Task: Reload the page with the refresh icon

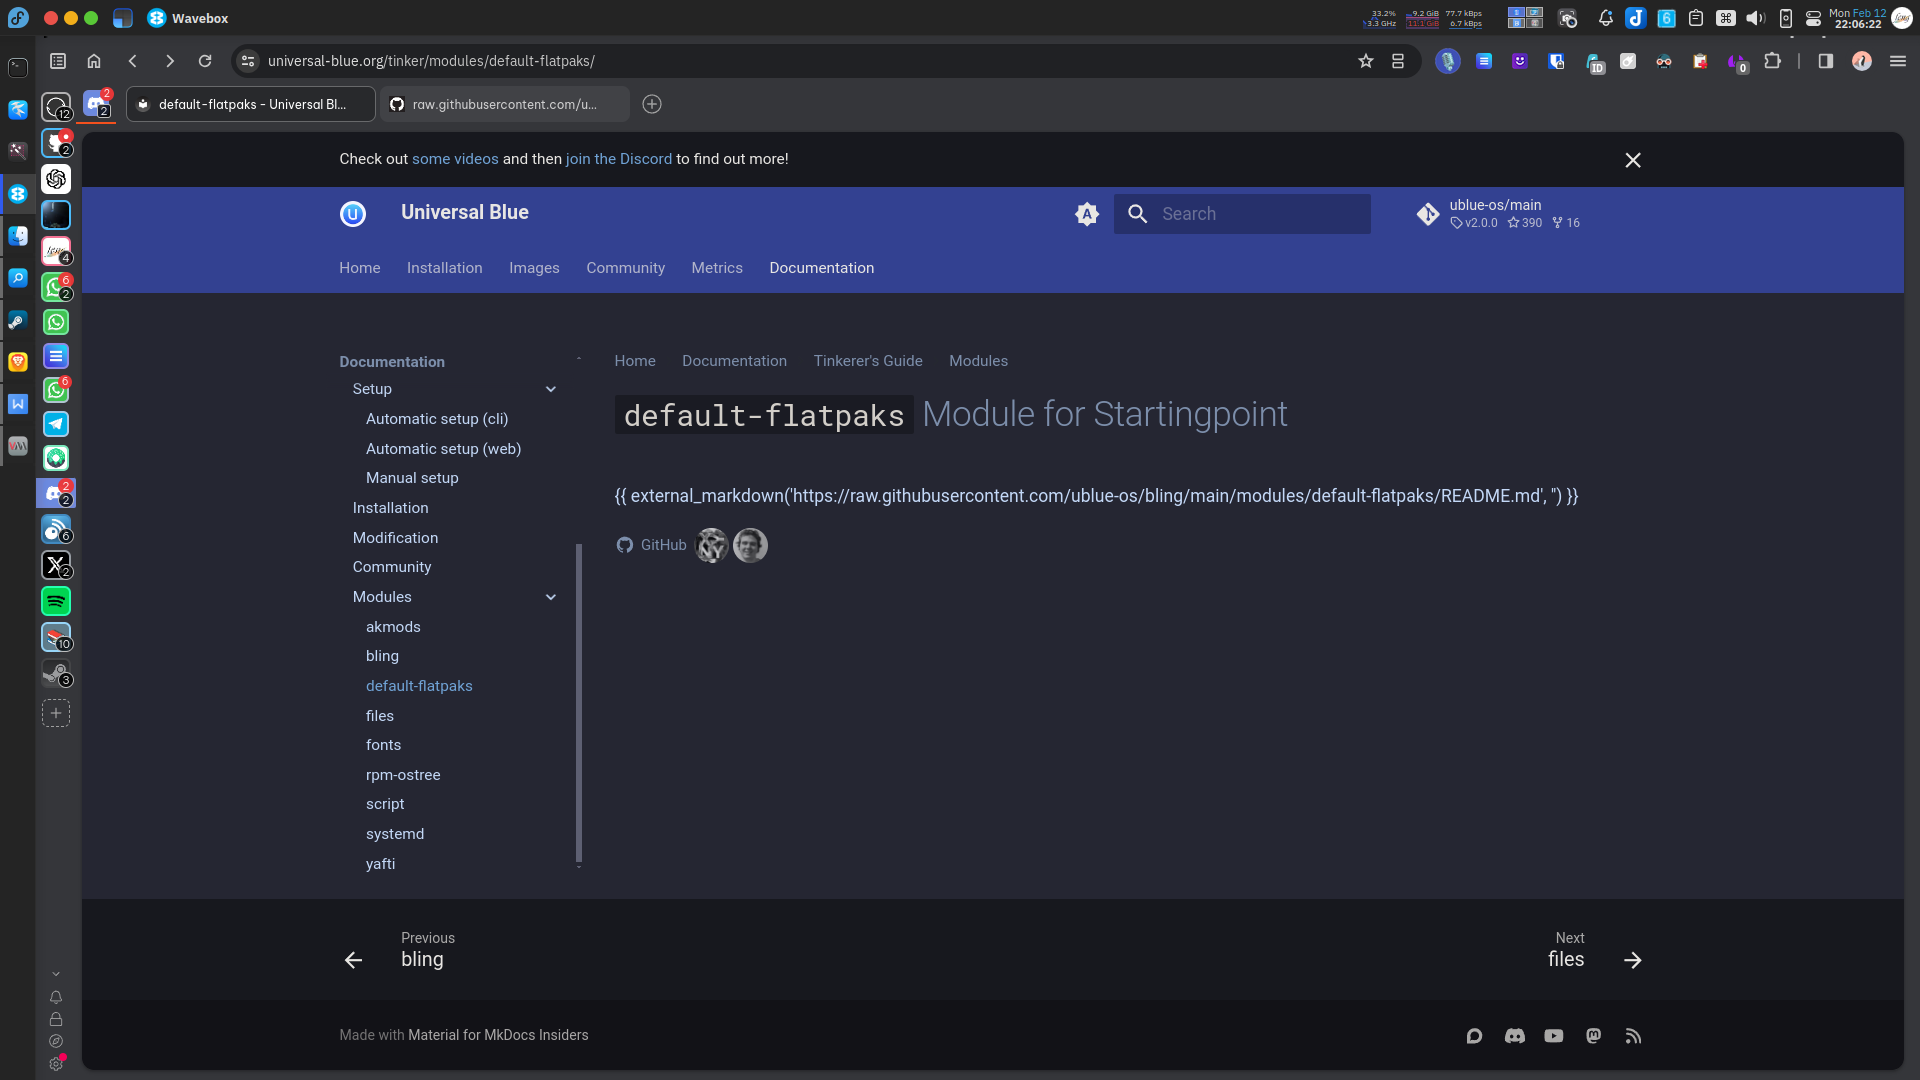Action: click(x=205, y=61)
